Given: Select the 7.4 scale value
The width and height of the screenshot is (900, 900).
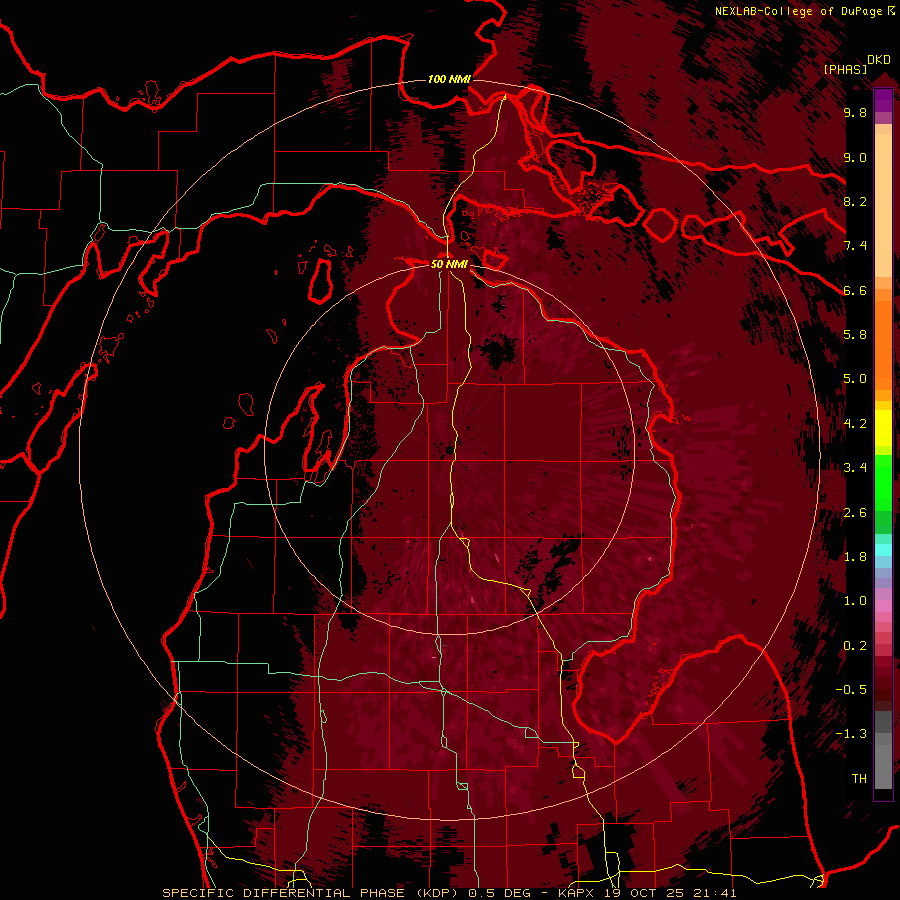Looking at the screenshot, I should [x=855, y=246].
